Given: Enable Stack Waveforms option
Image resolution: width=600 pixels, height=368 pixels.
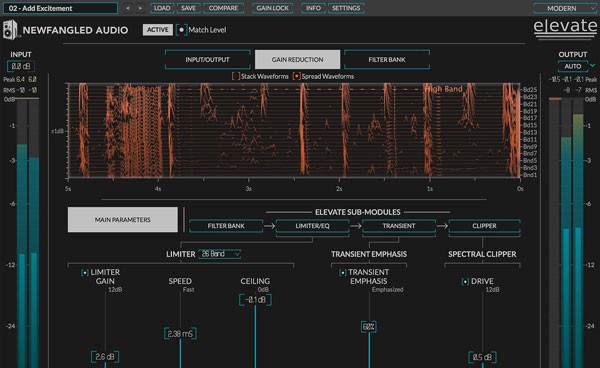Looking at the screenshot, I should pyautogui.click(x=236, y=77).
